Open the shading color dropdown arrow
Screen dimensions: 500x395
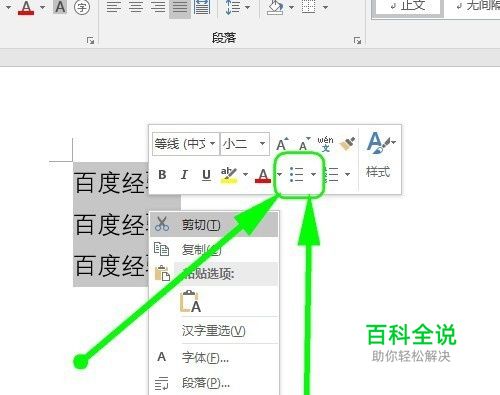coord(291,7)
